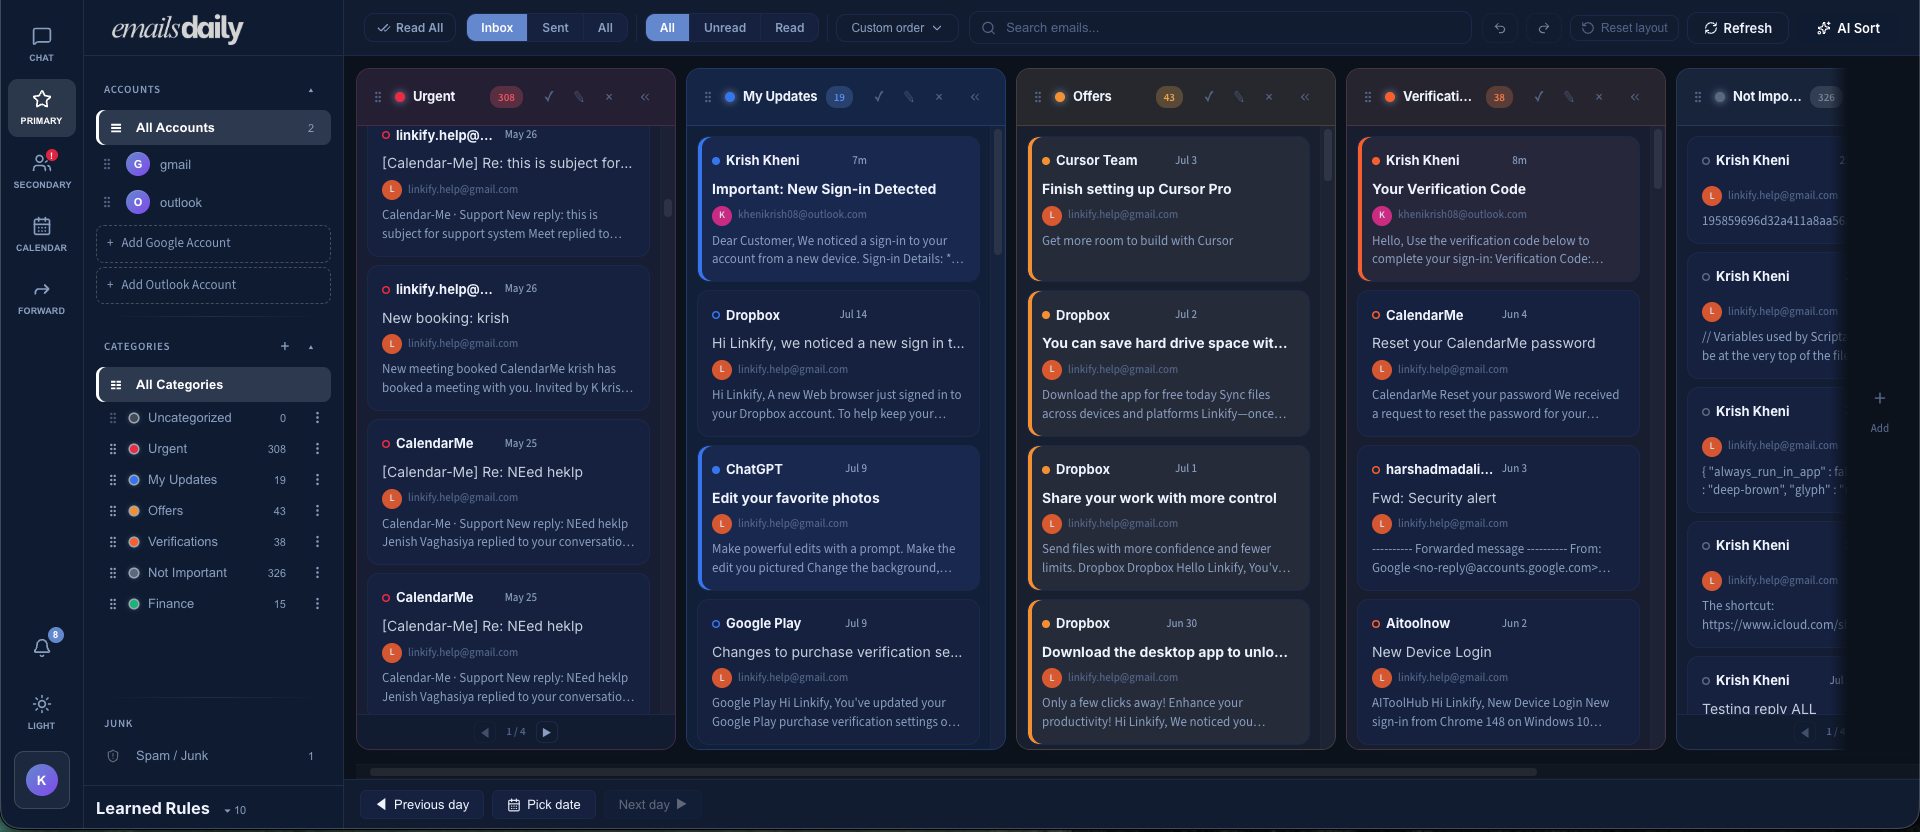This screenshot has height=832, width=1920.
Task: Click the undo arrow icon
Action: (1500, 28)
